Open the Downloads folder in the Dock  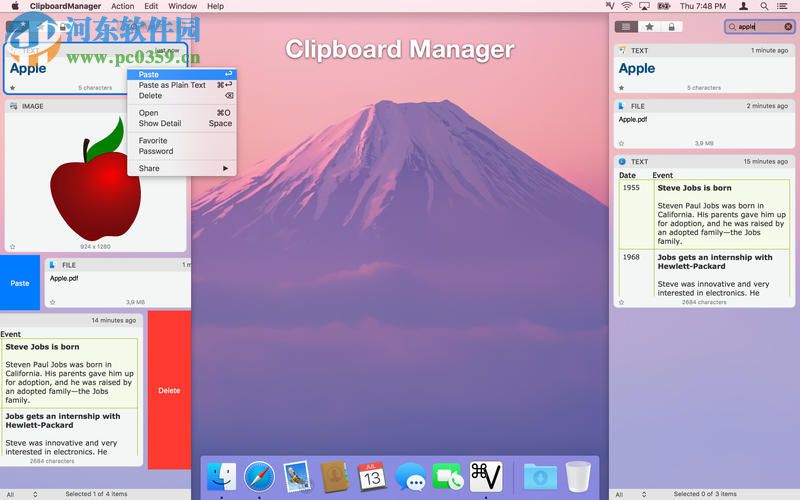[540, 476]
